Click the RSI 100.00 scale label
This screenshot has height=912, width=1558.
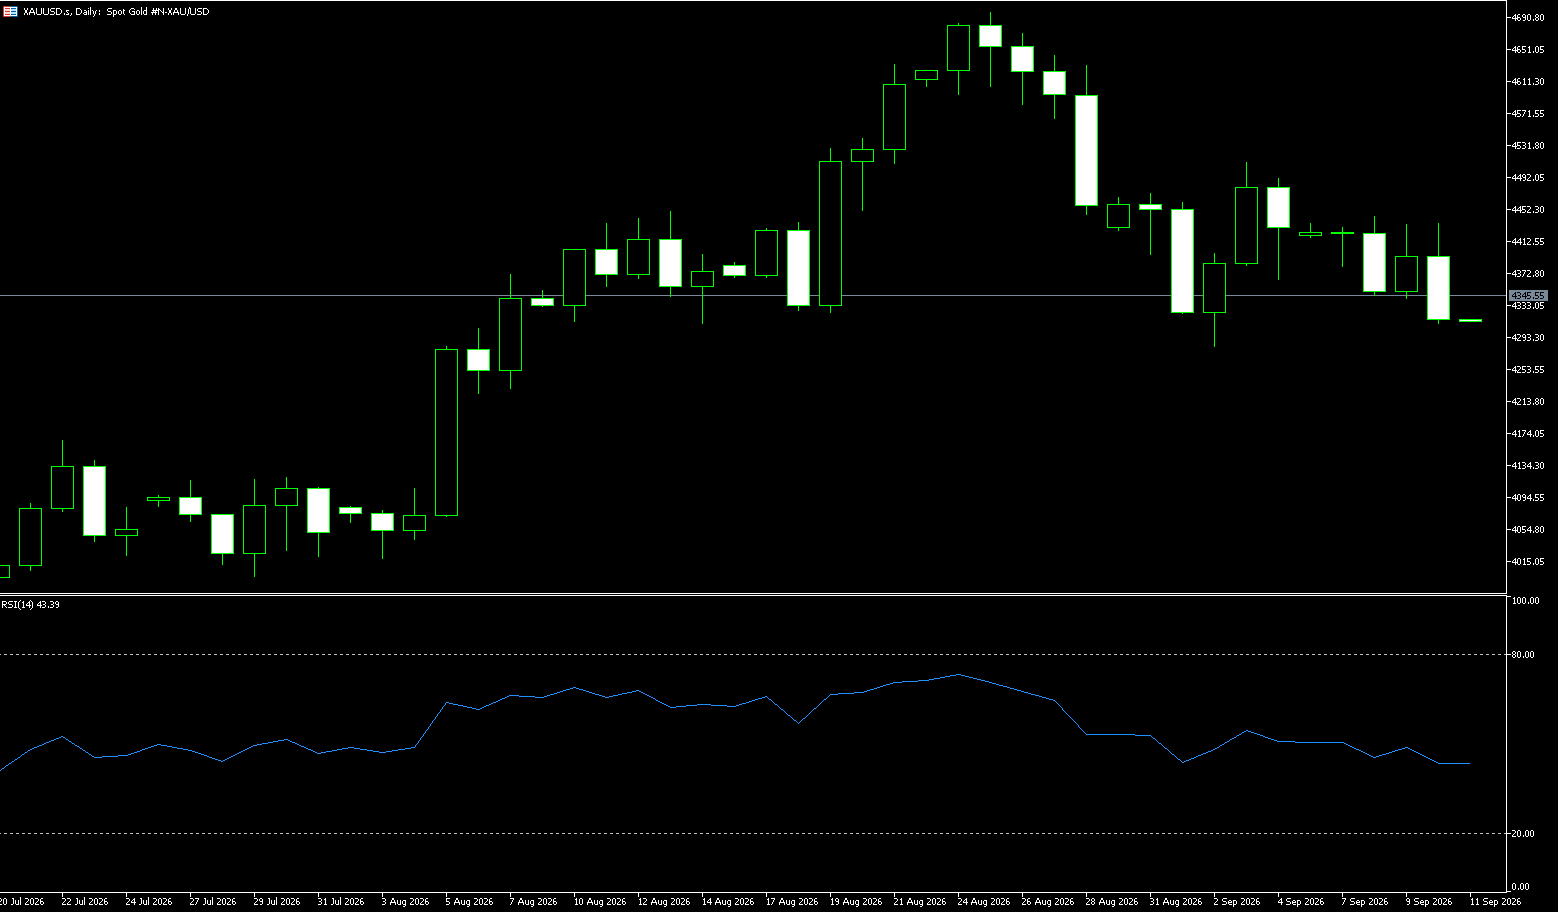pyautogui.click(x=1526, y=601)
